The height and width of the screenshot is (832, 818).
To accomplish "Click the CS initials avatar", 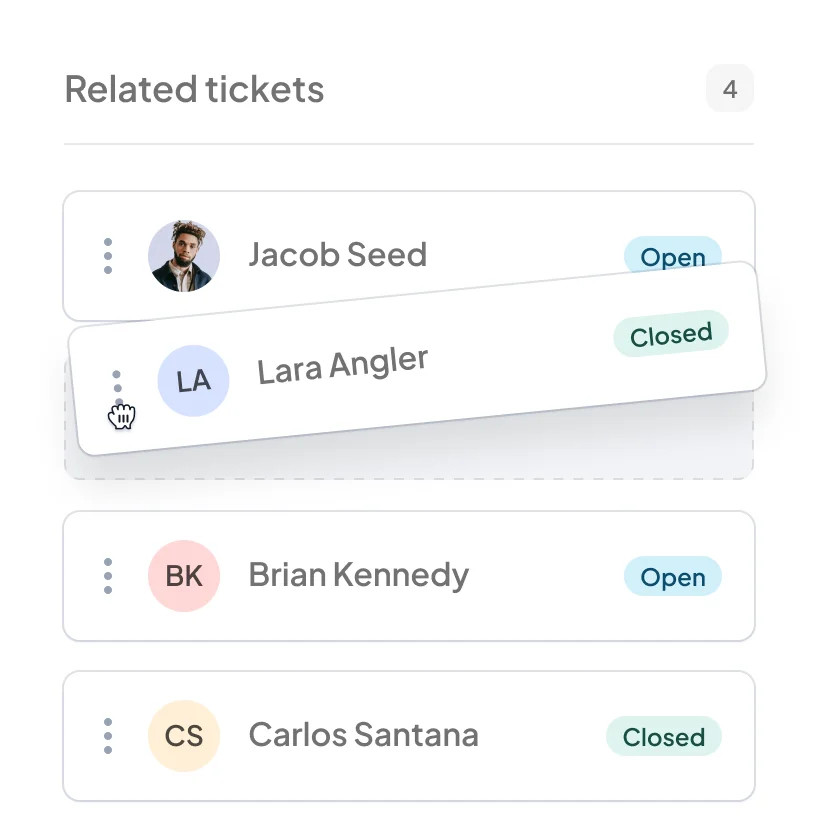I will [184, 736].
